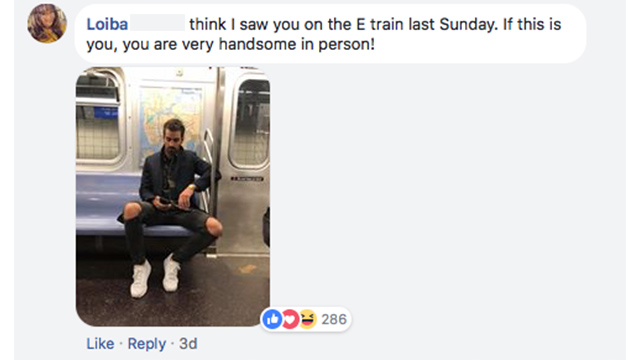Screen dimensions: 640x360
Task: Reply to Loiba's comment
Action: pyautogui.click(x=147, y=344)
